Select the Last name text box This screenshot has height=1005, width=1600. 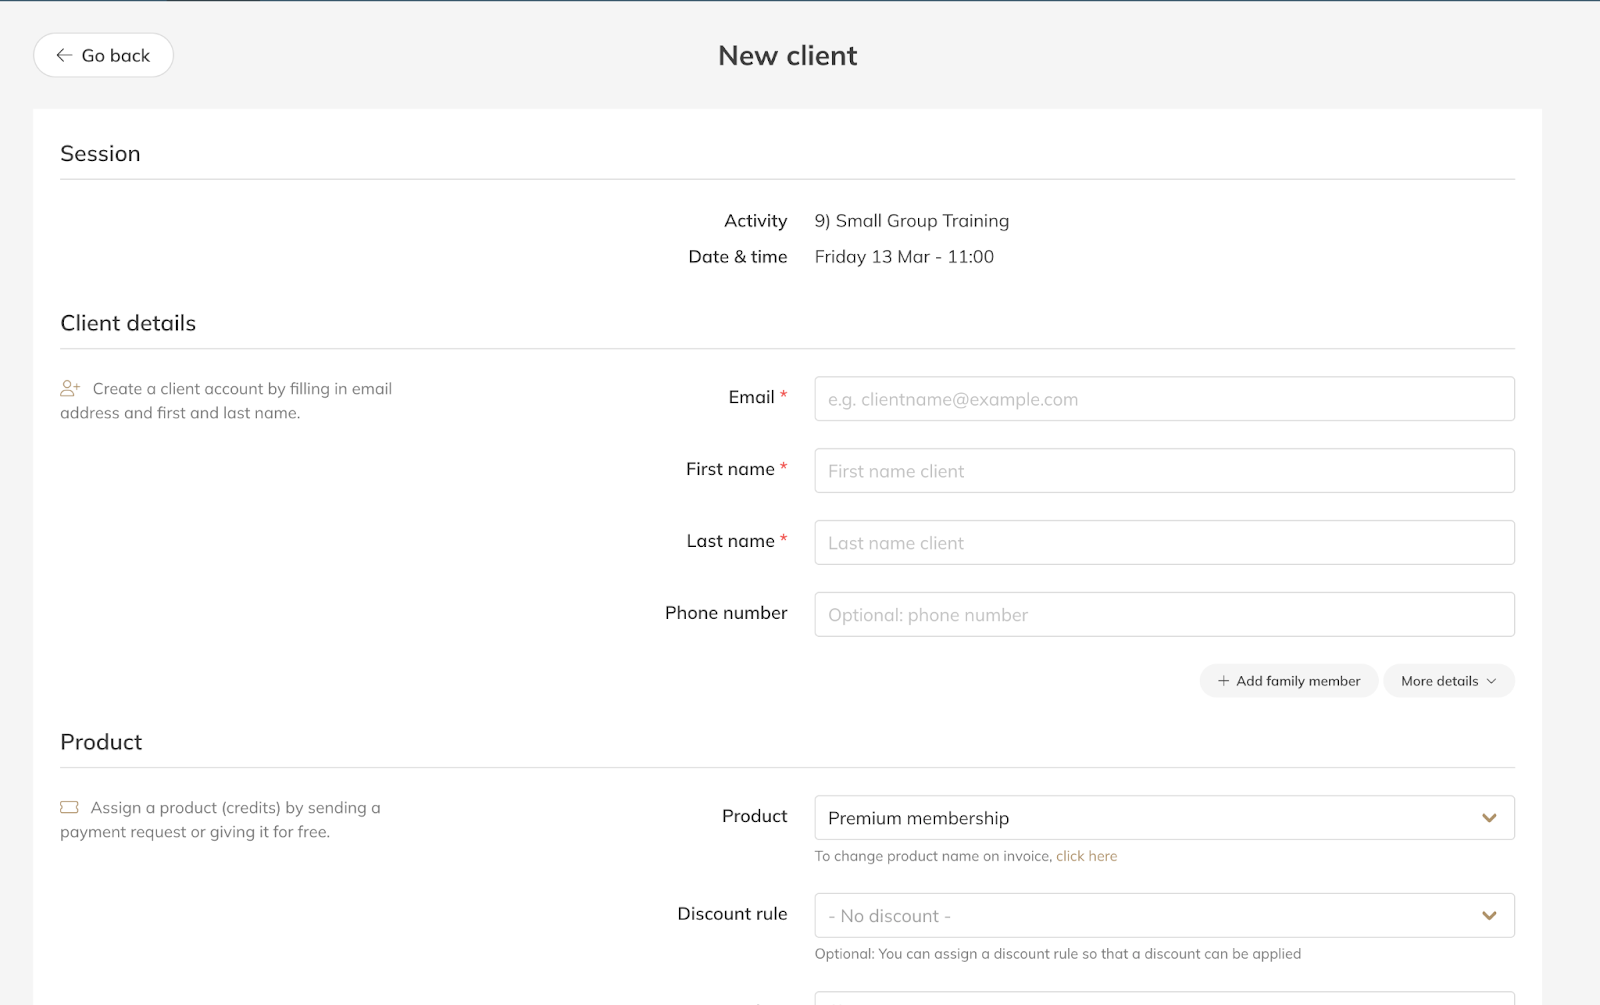pos(1164,543)
